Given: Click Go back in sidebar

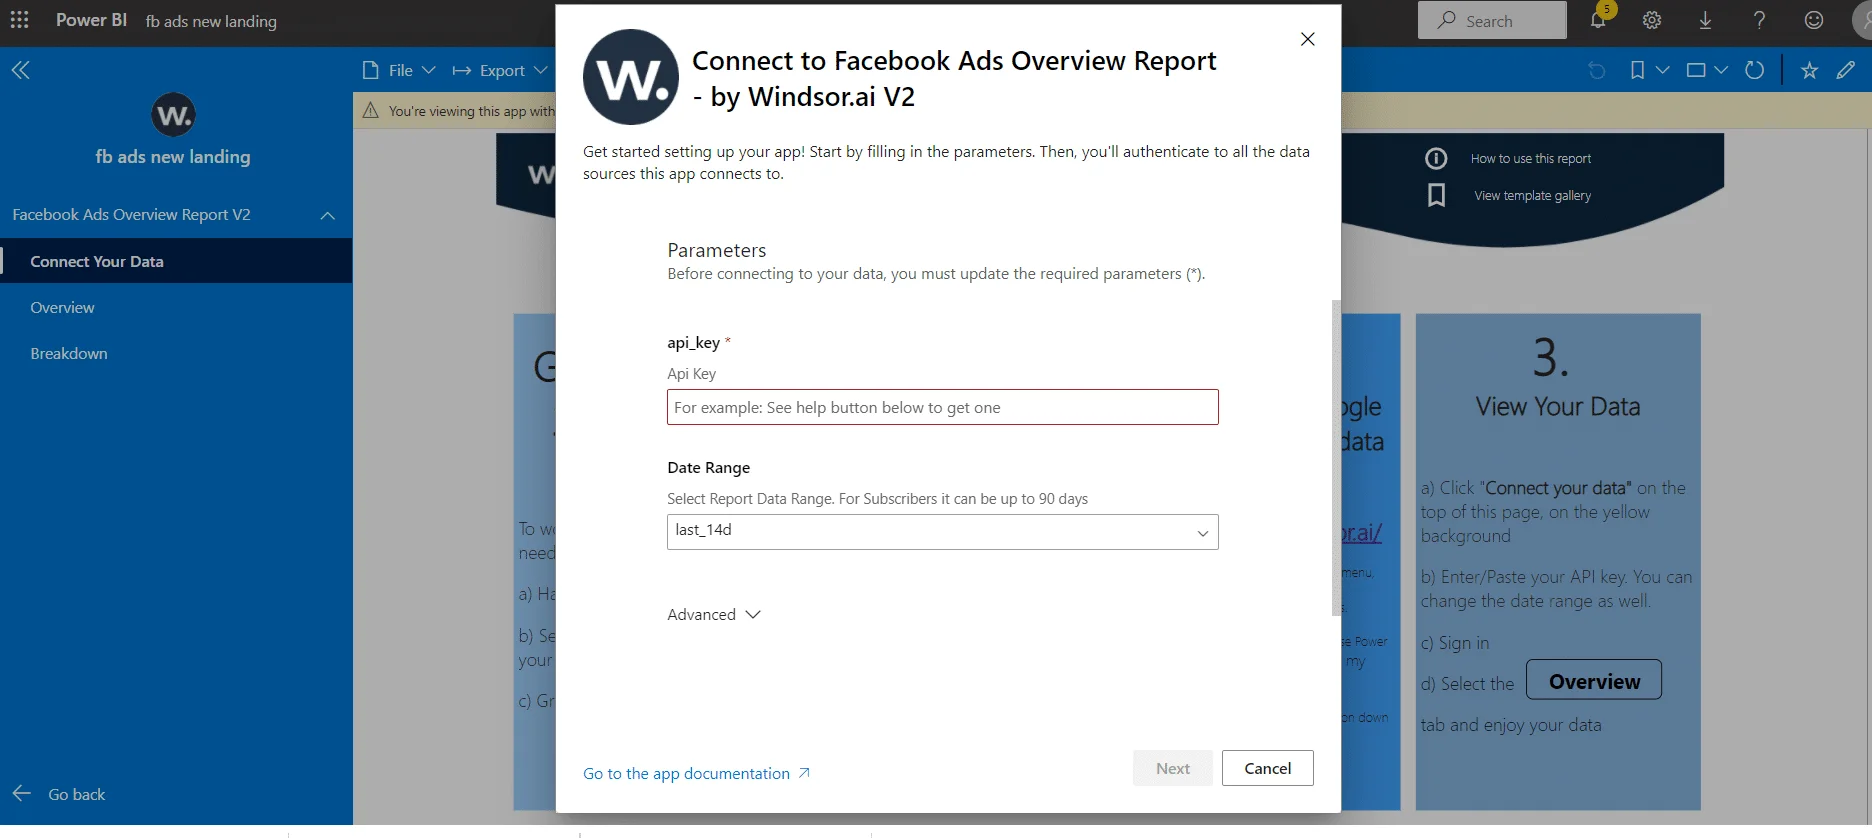Looking at the screenshot, I should tap(76, 794).
